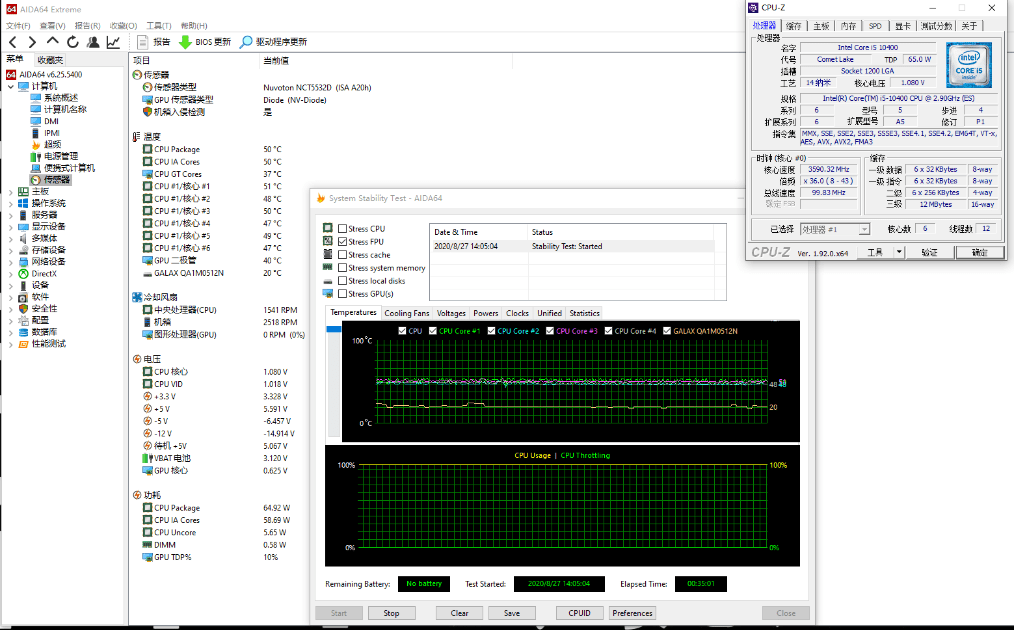The image size is (1014, 630).
Task: Collapse the 计算机 tree node
Action: (11, 86)
